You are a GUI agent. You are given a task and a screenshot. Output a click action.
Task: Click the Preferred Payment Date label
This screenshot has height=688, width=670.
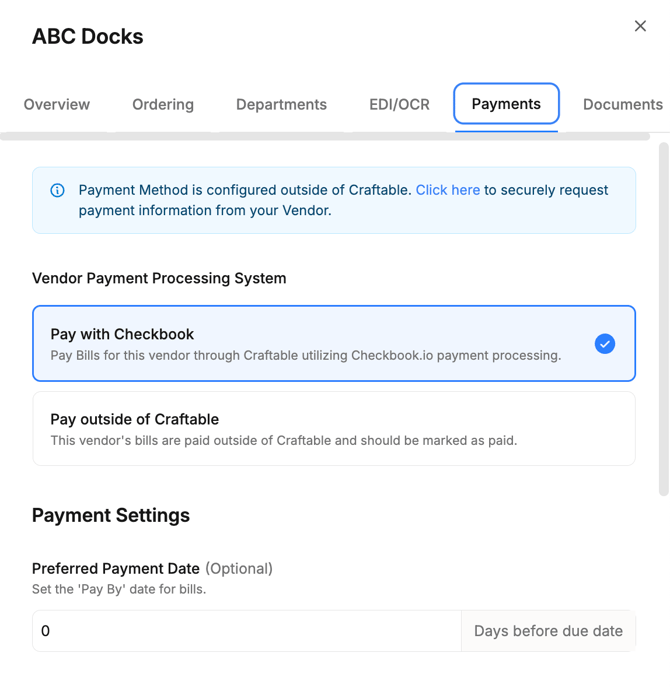pos(116,569)
